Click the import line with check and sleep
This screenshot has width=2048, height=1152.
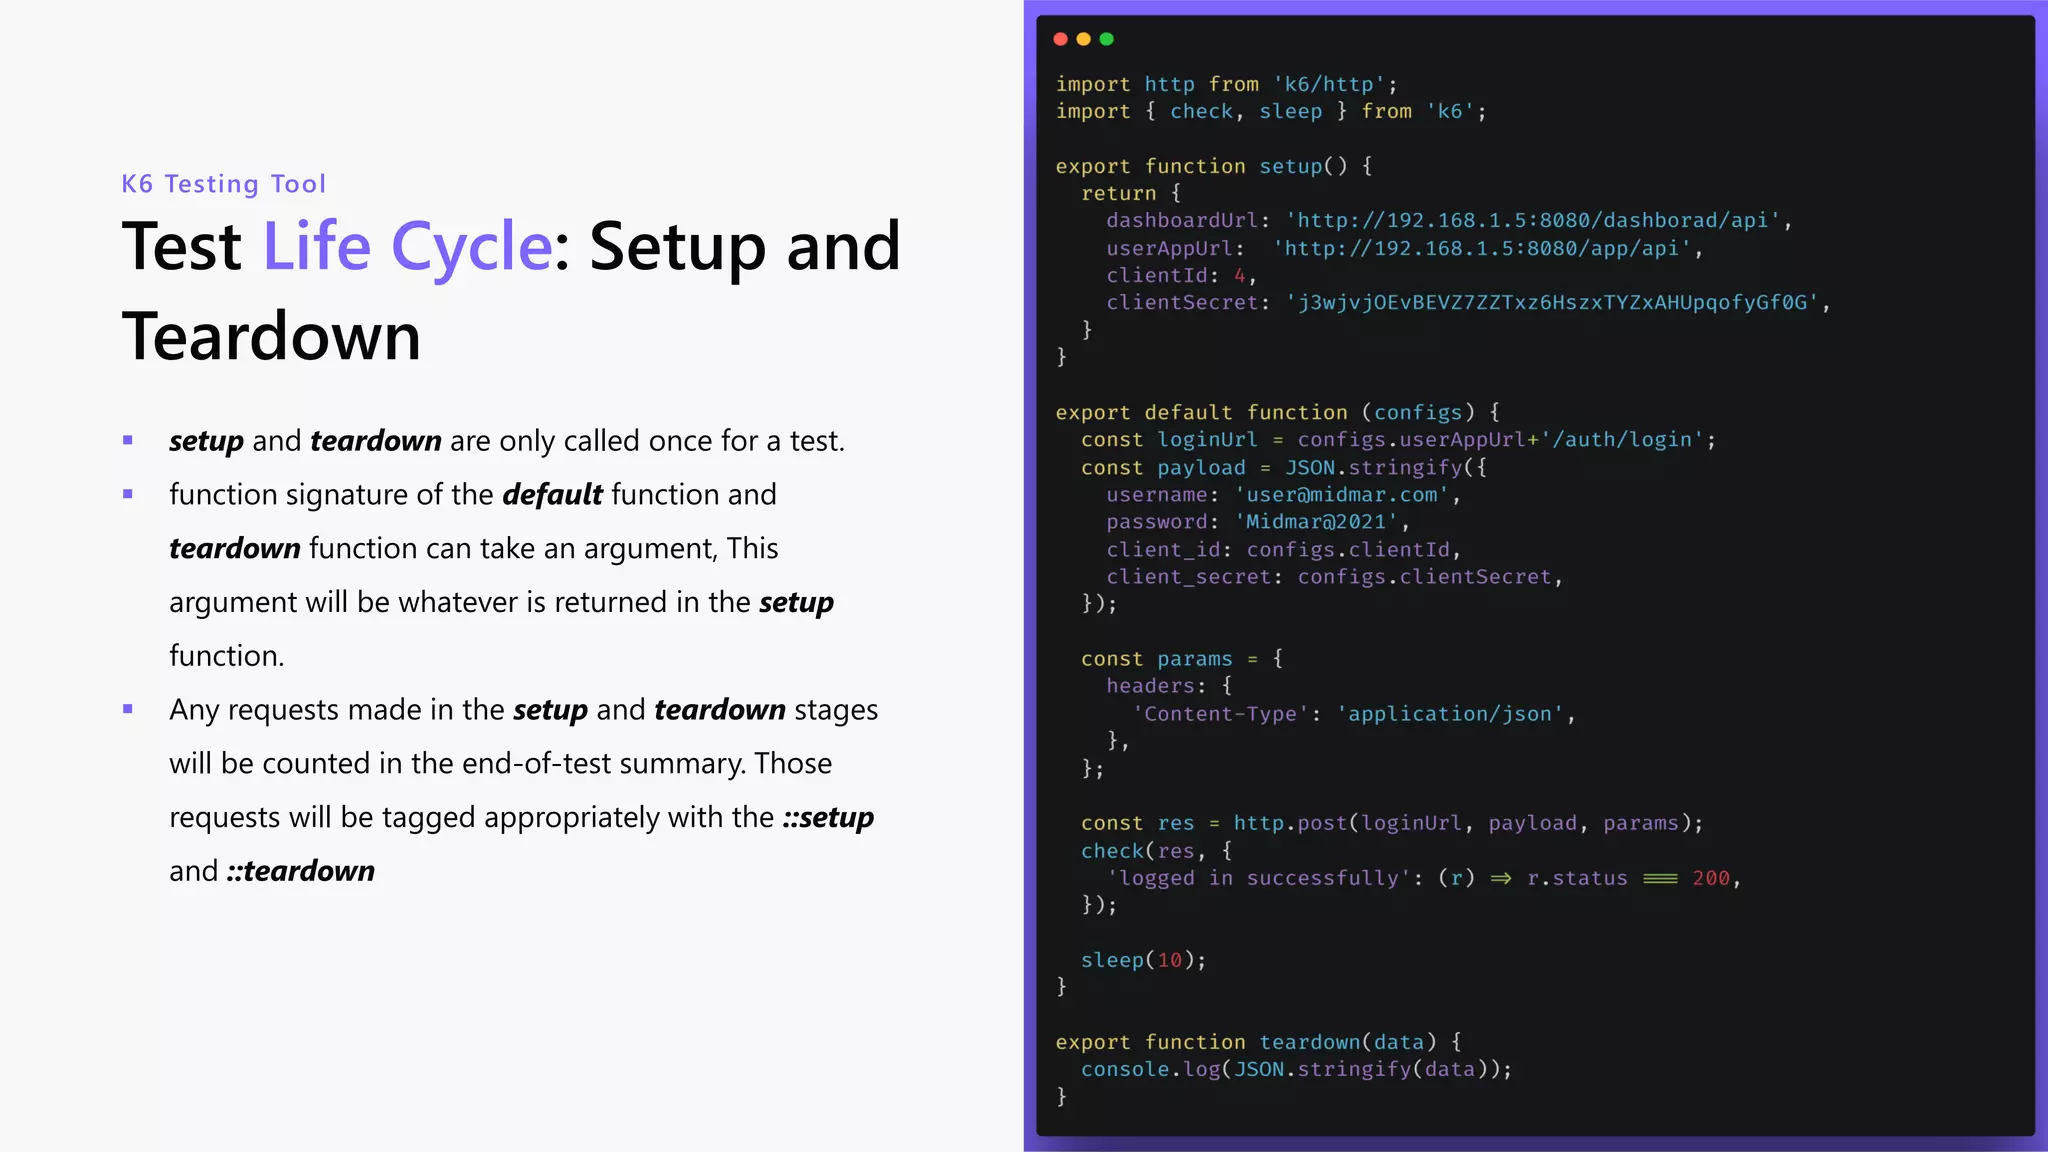pyautogui.click(x=1271, y=111)
